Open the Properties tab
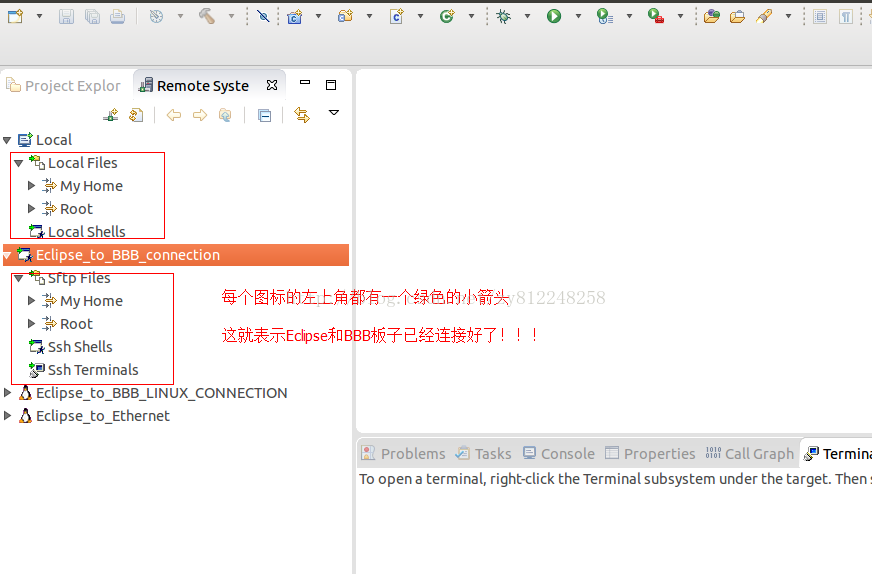Screen dimensions: 872x574 tap(650, 454)
